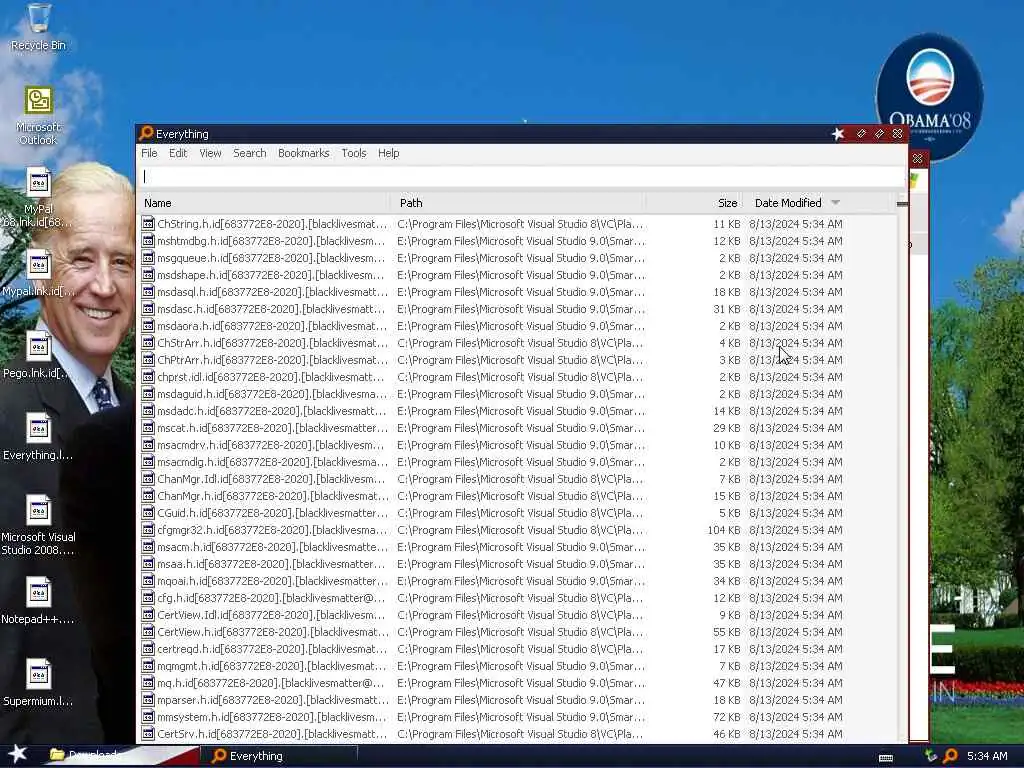Open the Search menu
The image size is (1024, 768).
tap(249, 153)
